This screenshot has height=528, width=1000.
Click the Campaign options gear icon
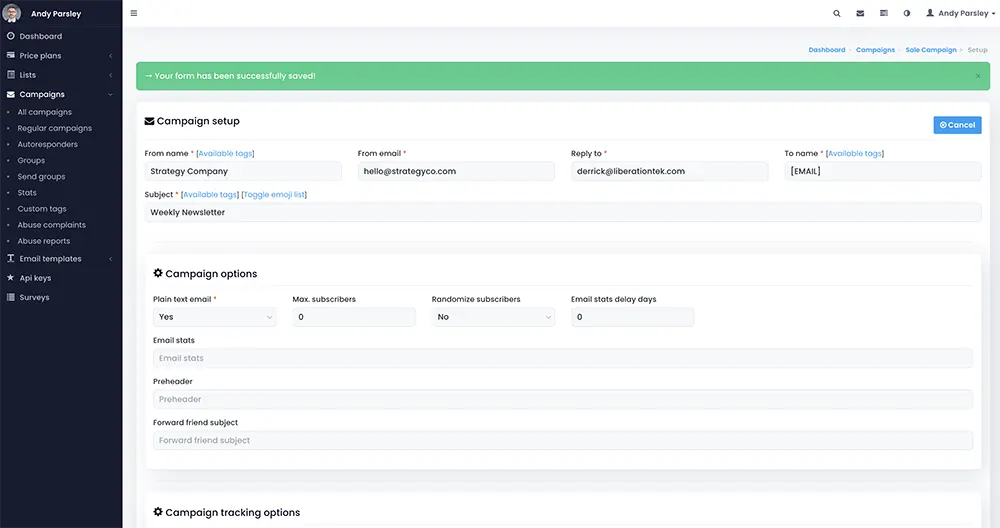[x=158, y=273]
